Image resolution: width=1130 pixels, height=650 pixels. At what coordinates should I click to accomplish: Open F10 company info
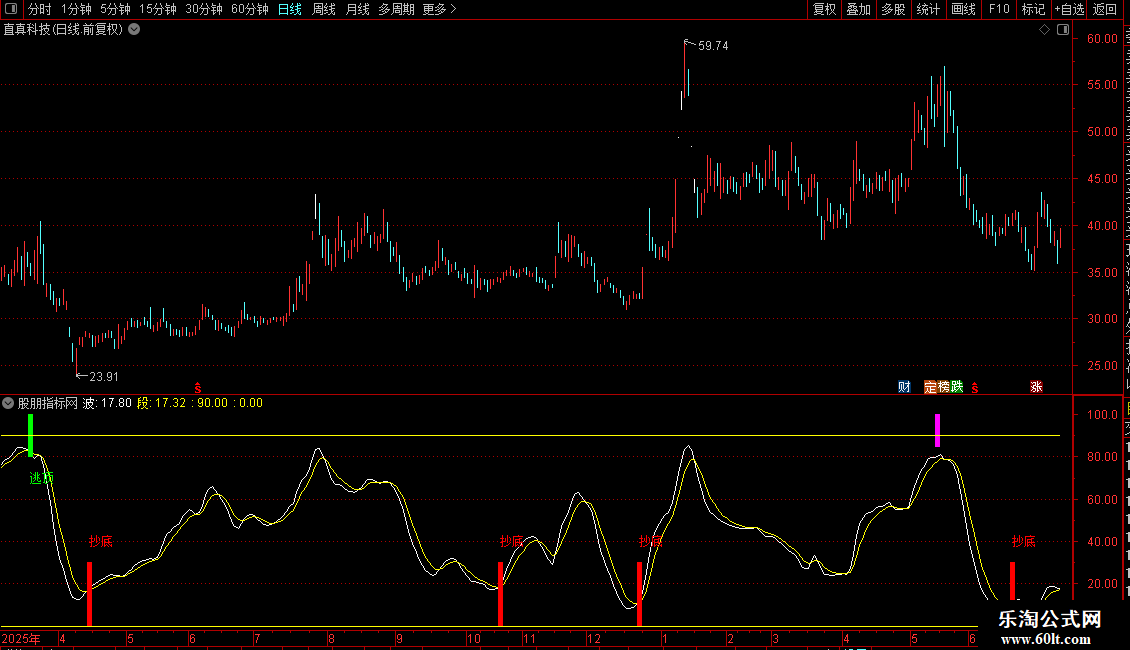click(x=999, y=9)
